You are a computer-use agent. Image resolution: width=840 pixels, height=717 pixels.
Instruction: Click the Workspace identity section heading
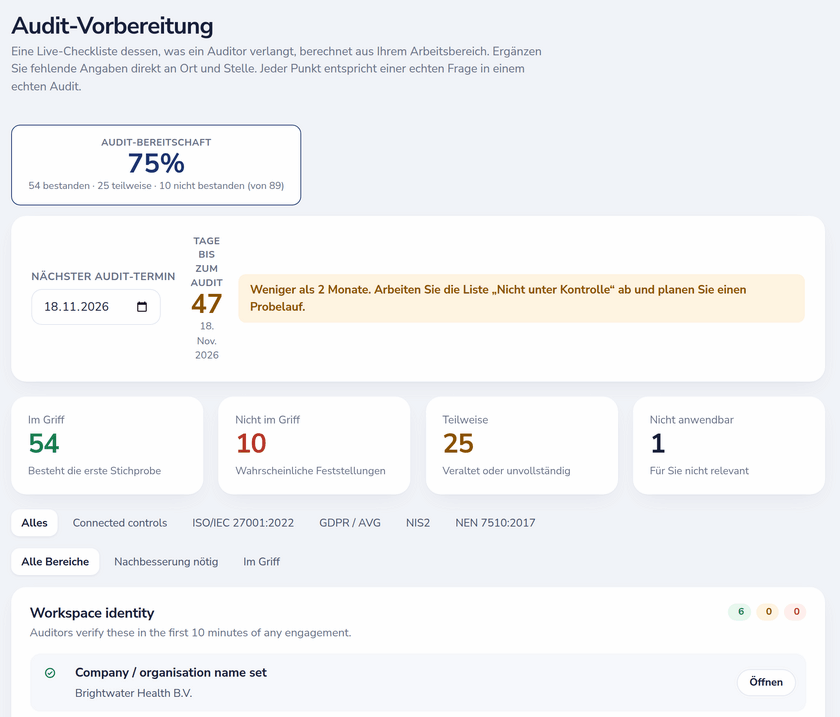tap(92, 613)
